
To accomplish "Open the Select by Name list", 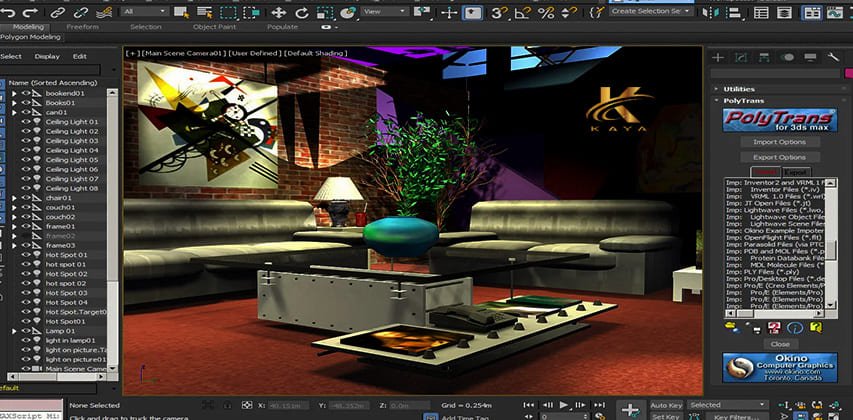I will click(x=205, y=12).
